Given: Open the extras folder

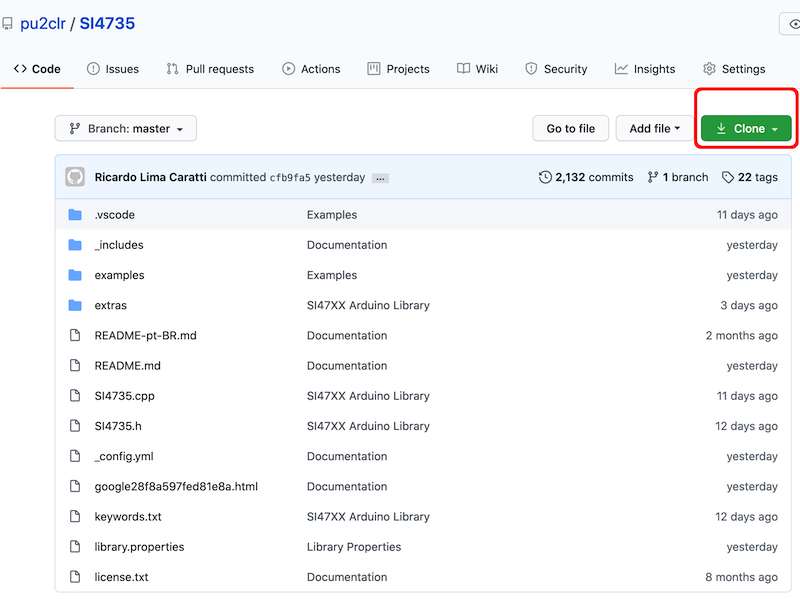Looking at the screenshot, I should [x=111, y=305].
